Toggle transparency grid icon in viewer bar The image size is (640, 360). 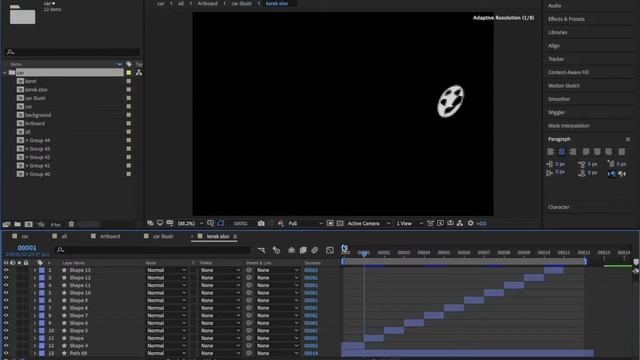pyautogui.click(x=340, y=223)
